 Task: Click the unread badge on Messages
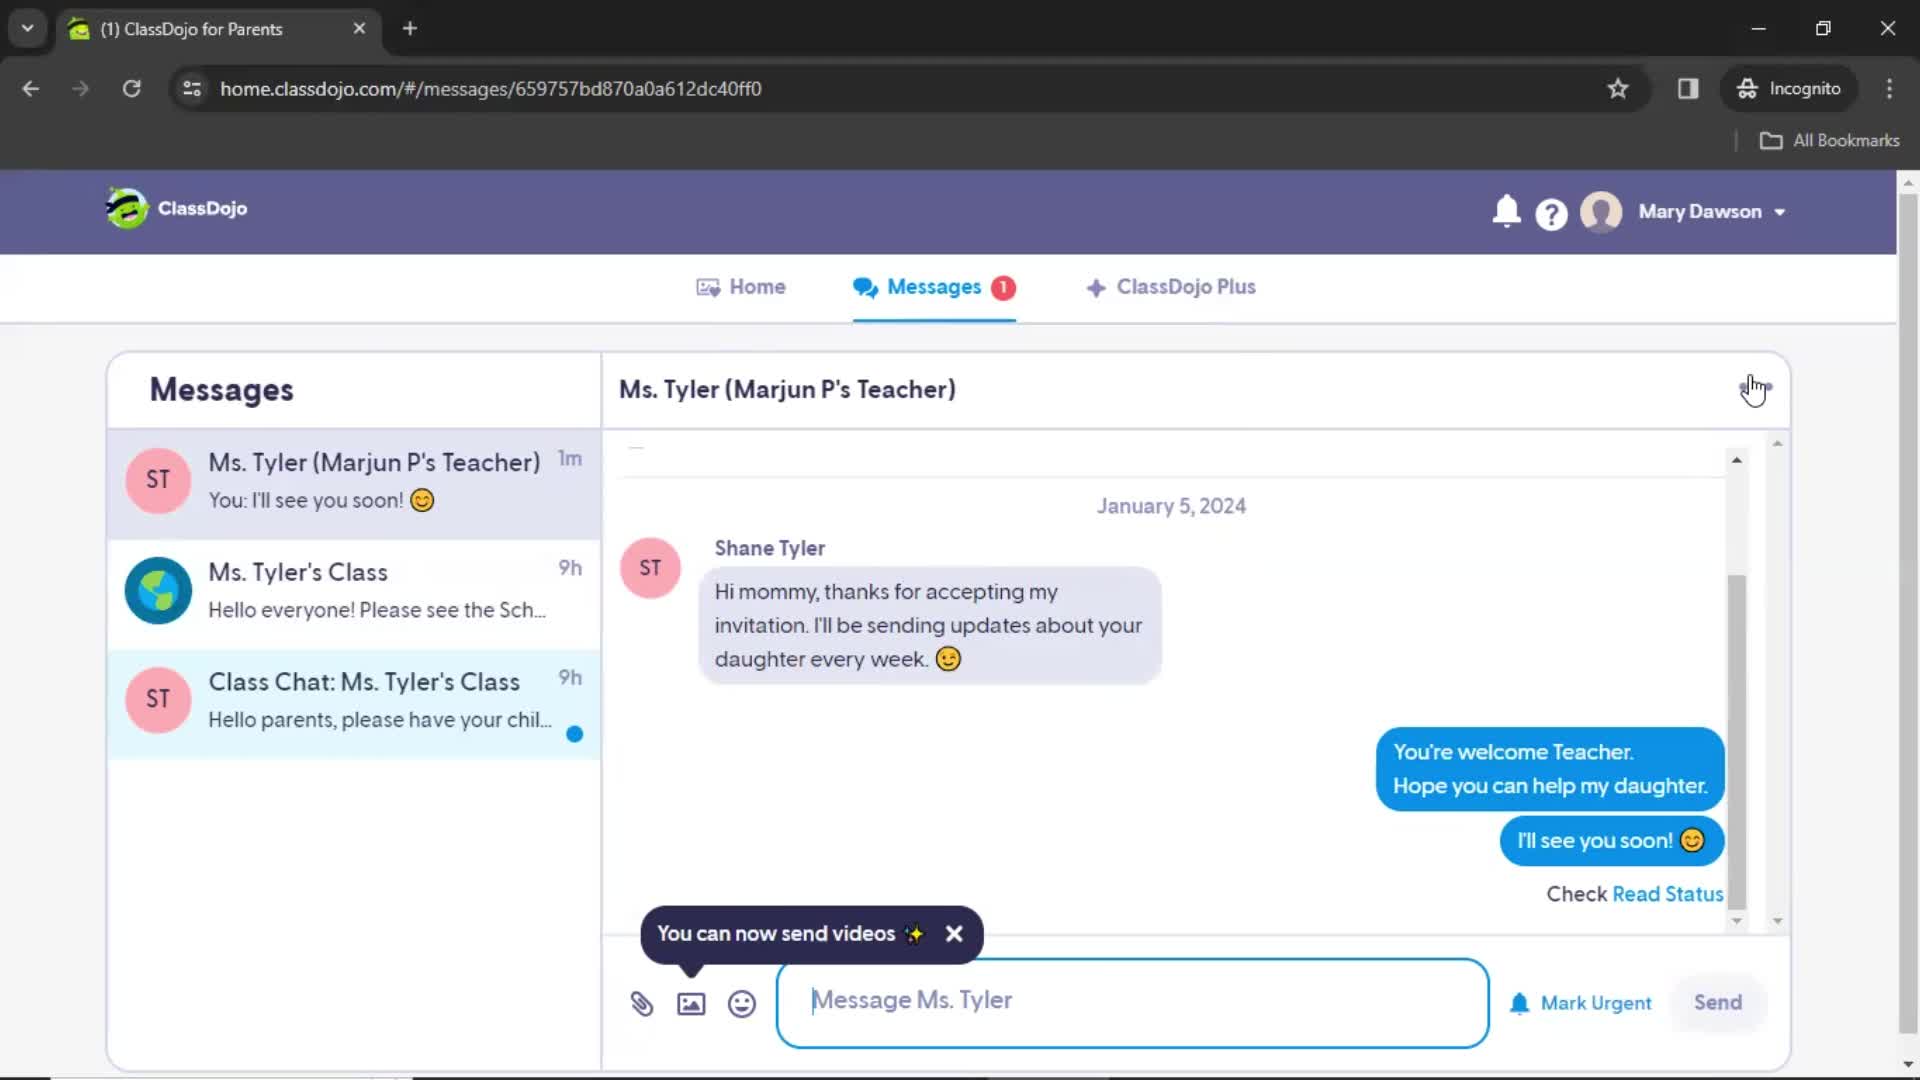[1003, 288]
